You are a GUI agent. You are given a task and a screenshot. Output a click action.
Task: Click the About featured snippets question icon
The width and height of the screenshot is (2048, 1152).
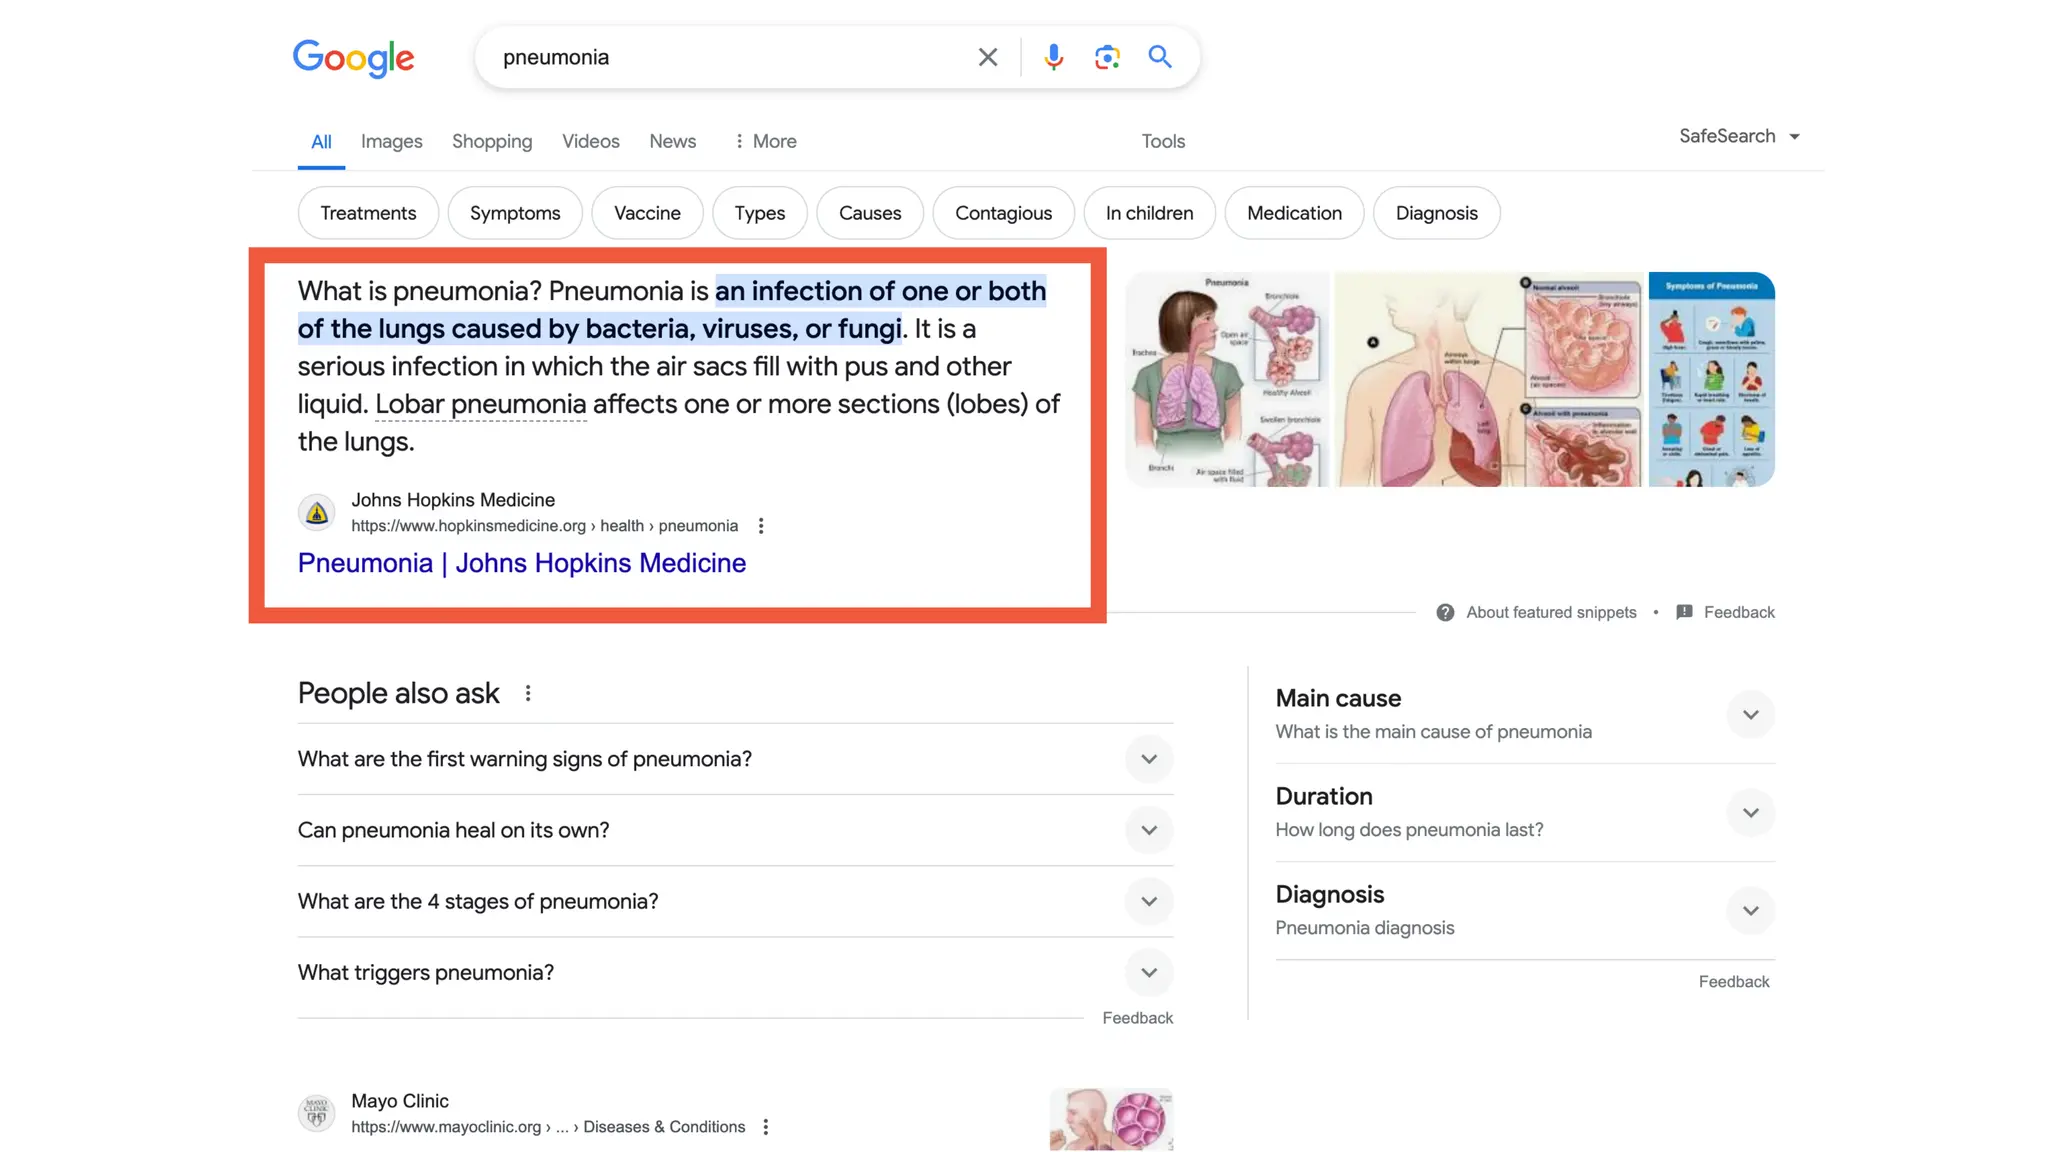point(1445,612)
